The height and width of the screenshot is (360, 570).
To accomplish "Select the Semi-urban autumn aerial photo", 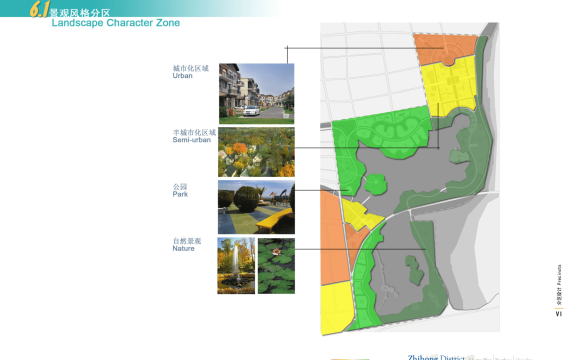I will pyautogui.click(x=256, y=152).
